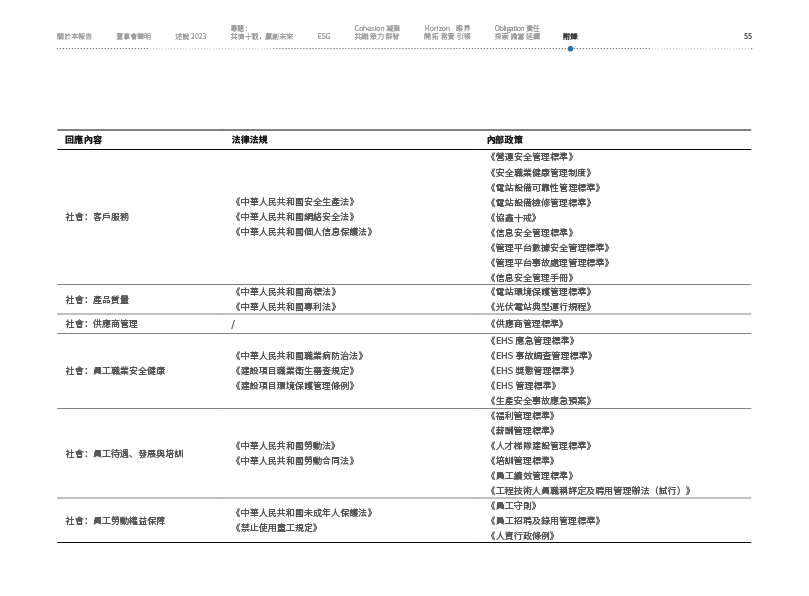Click the 社会：供应商管理 row label
Image resolution: width=809 pixels, height=596 pixels.
click(x=101, y=324)
